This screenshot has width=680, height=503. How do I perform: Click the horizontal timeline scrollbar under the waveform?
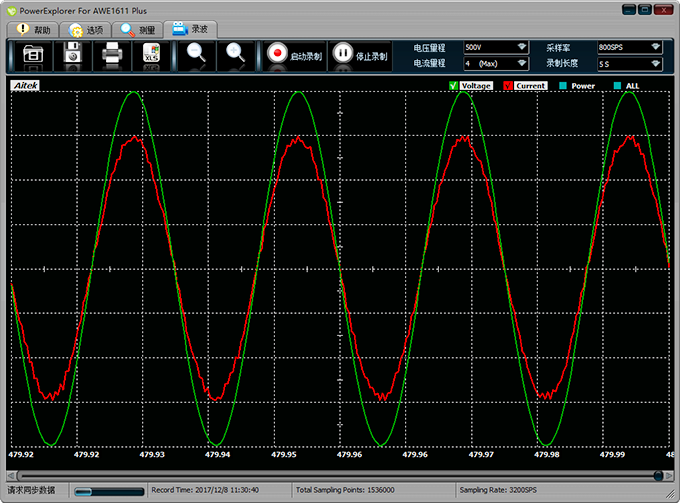340,474
